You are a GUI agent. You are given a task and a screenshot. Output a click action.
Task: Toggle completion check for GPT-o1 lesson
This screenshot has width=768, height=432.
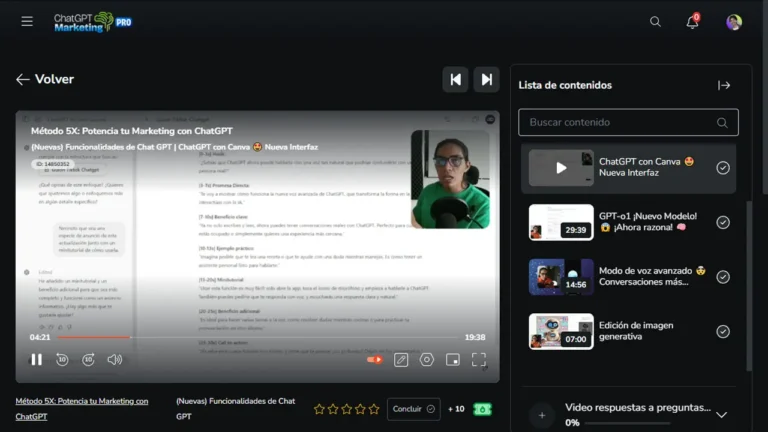[x=723, y=222]
